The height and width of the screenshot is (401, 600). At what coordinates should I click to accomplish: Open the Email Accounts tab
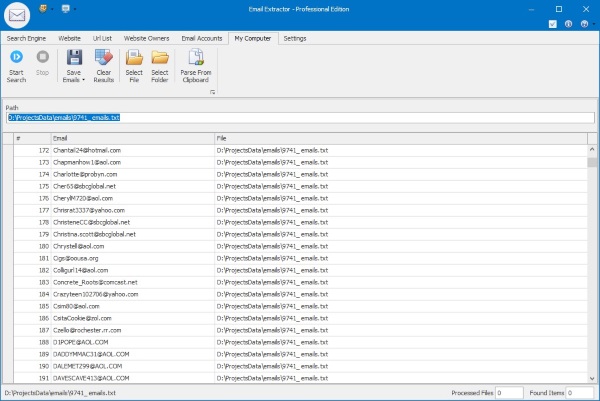pyautogui.click(x=202, y=38)
